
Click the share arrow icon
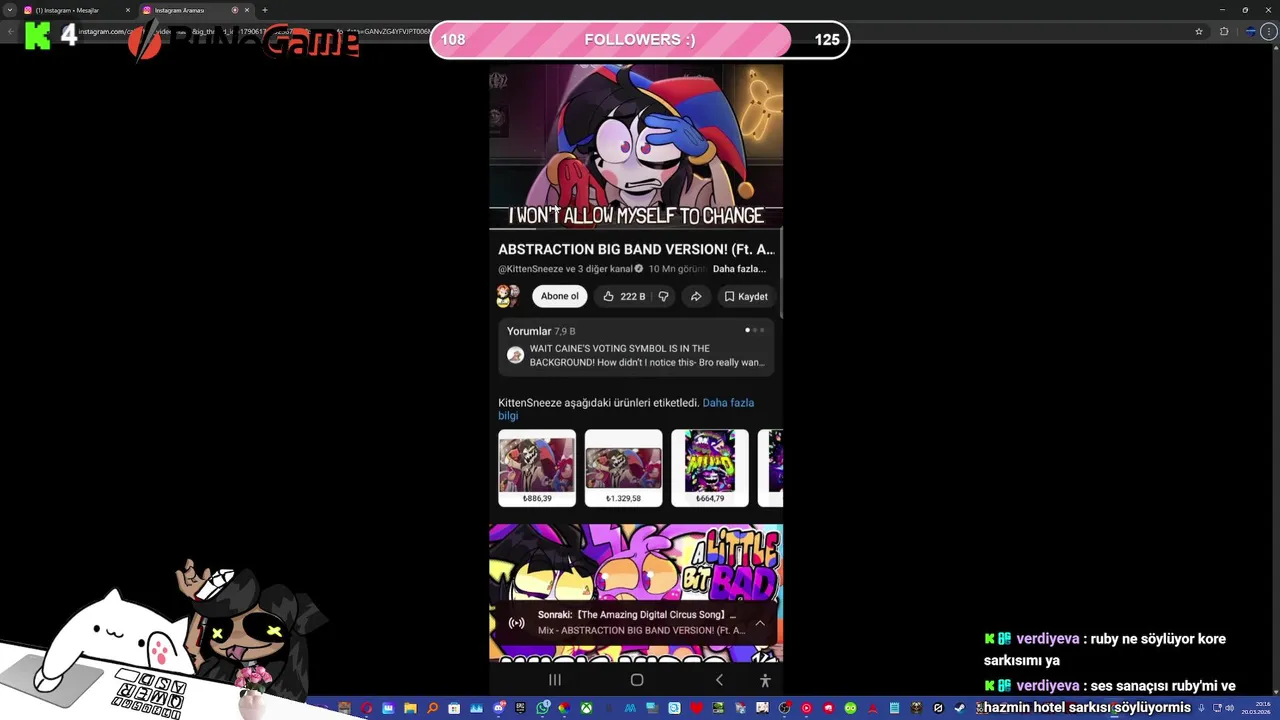[x=696, y=296]
